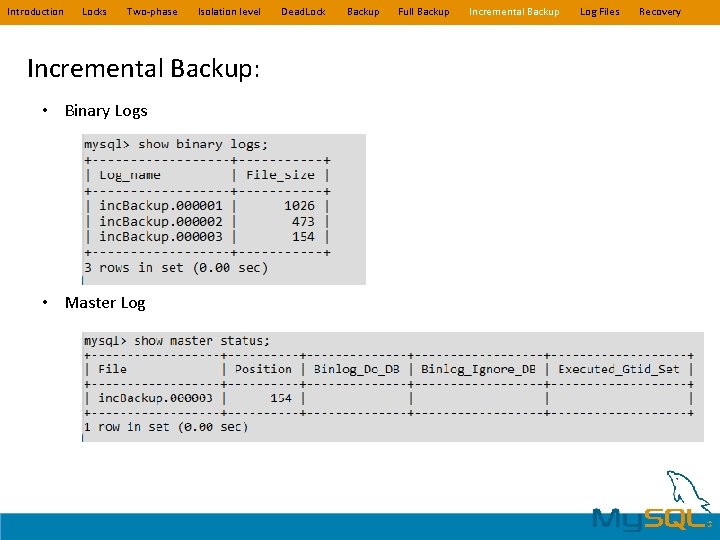Click the File column header in master status
The image size is (720, 540).
[x=112, y=369]
